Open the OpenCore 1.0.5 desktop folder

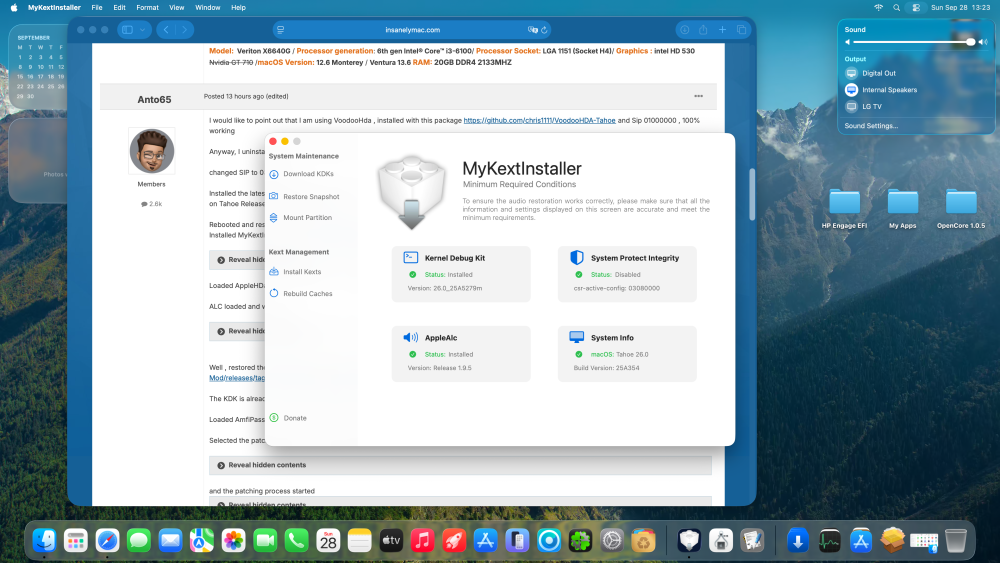(x=960, y=208)
